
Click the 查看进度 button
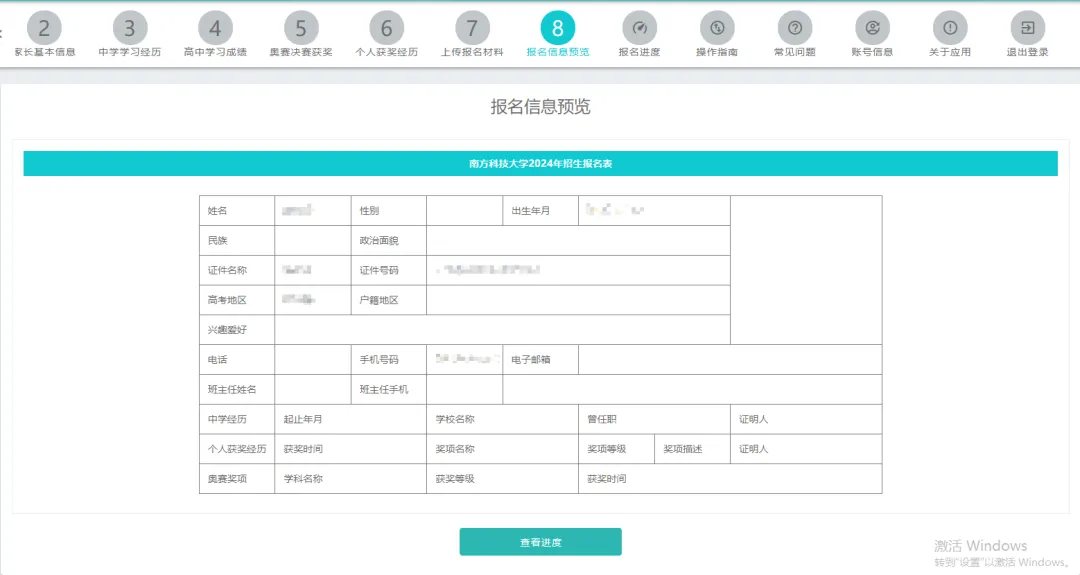point(541,542)
